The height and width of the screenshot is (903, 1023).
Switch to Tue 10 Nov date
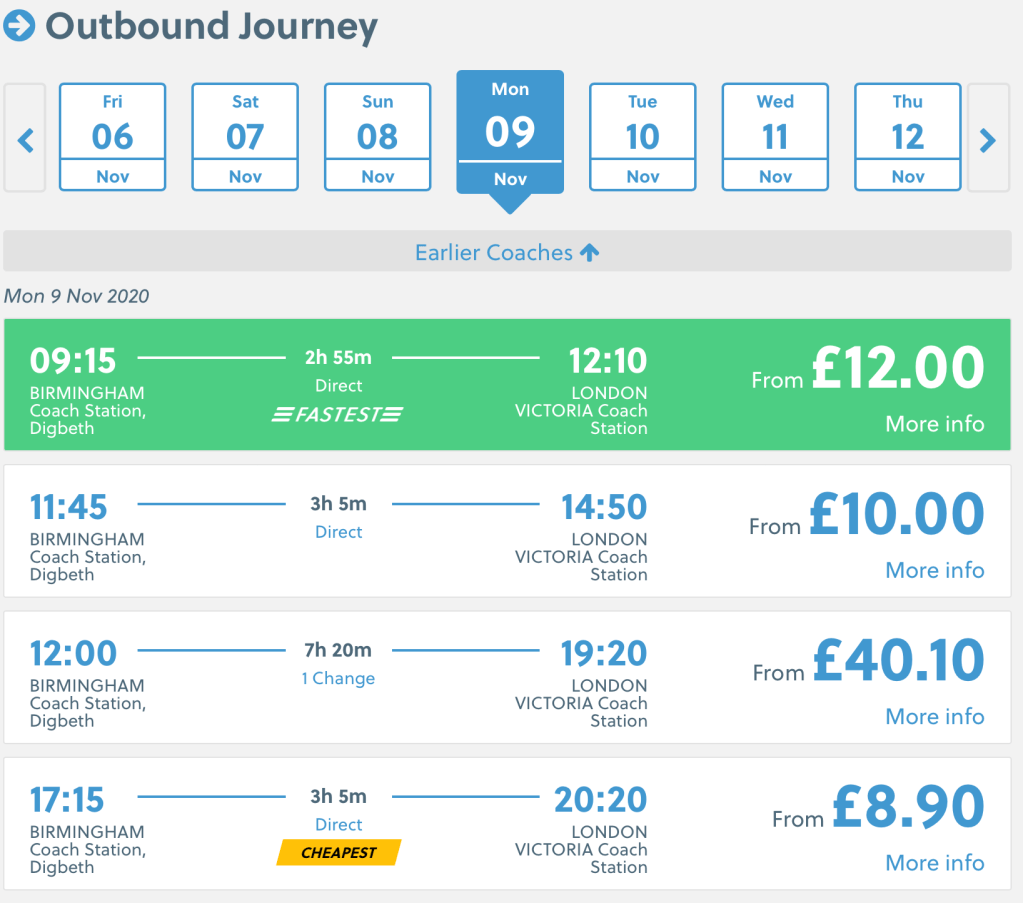tap(642, 137)
